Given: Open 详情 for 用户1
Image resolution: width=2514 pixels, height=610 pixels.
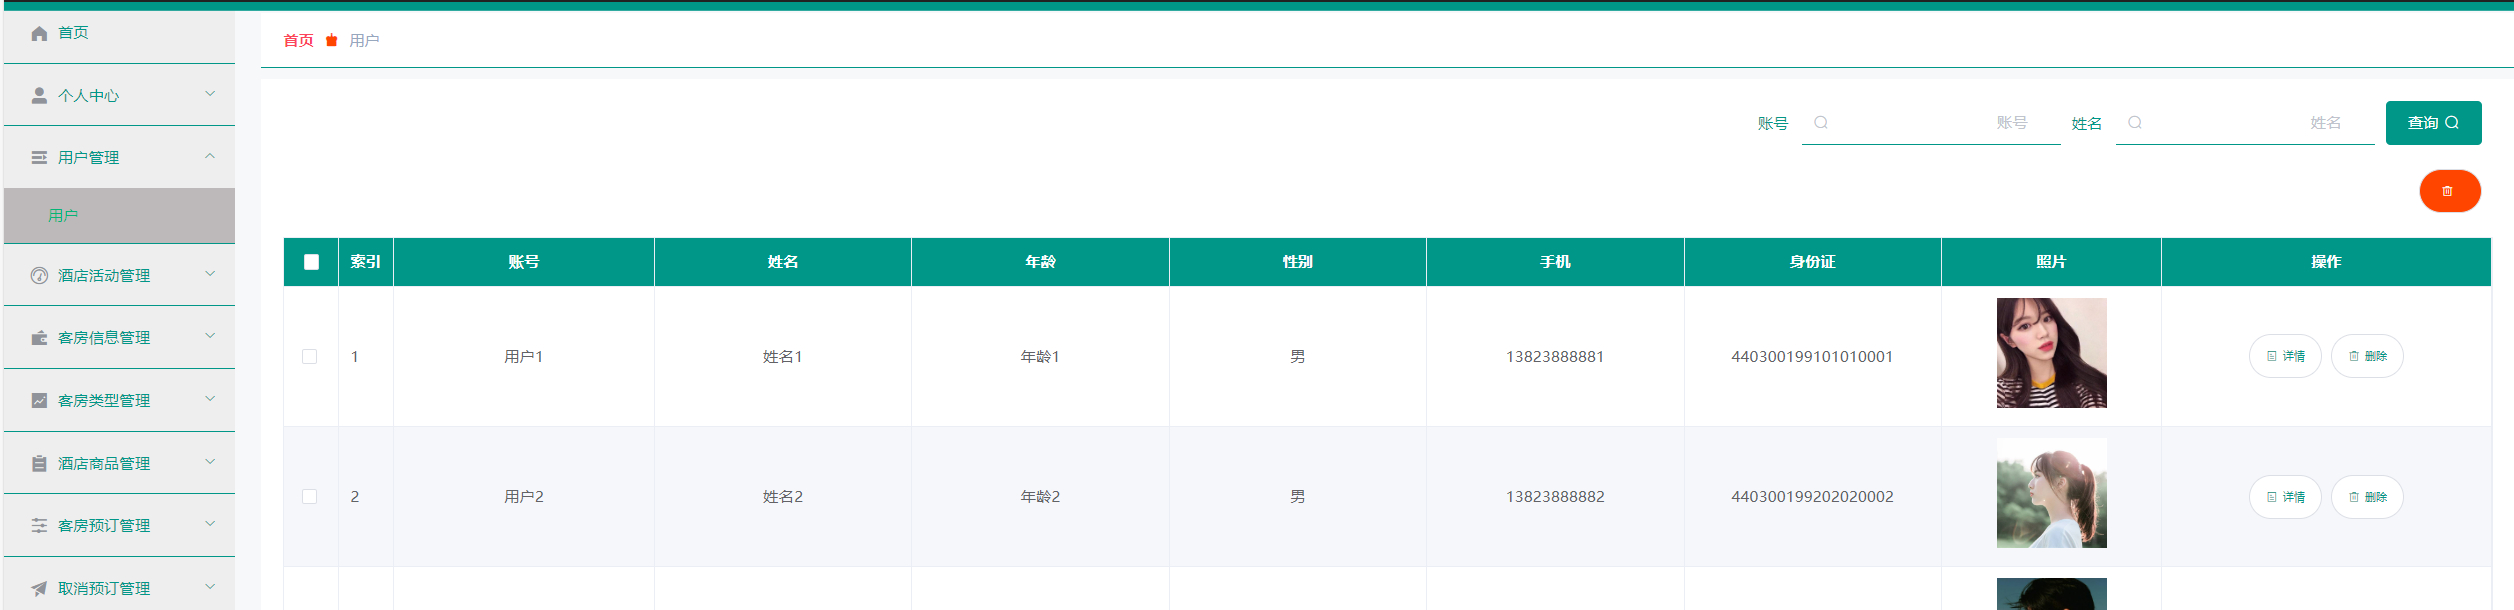Looking at the screenshot, I should point(2285,356).
